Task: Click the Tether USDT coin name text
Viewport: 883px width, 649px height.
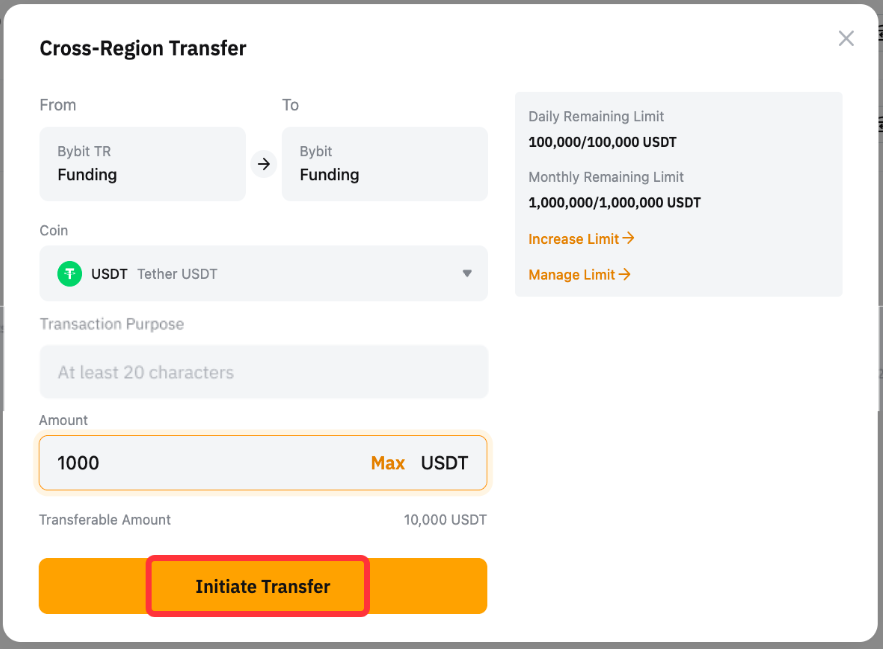Action: tap(177, 274)
